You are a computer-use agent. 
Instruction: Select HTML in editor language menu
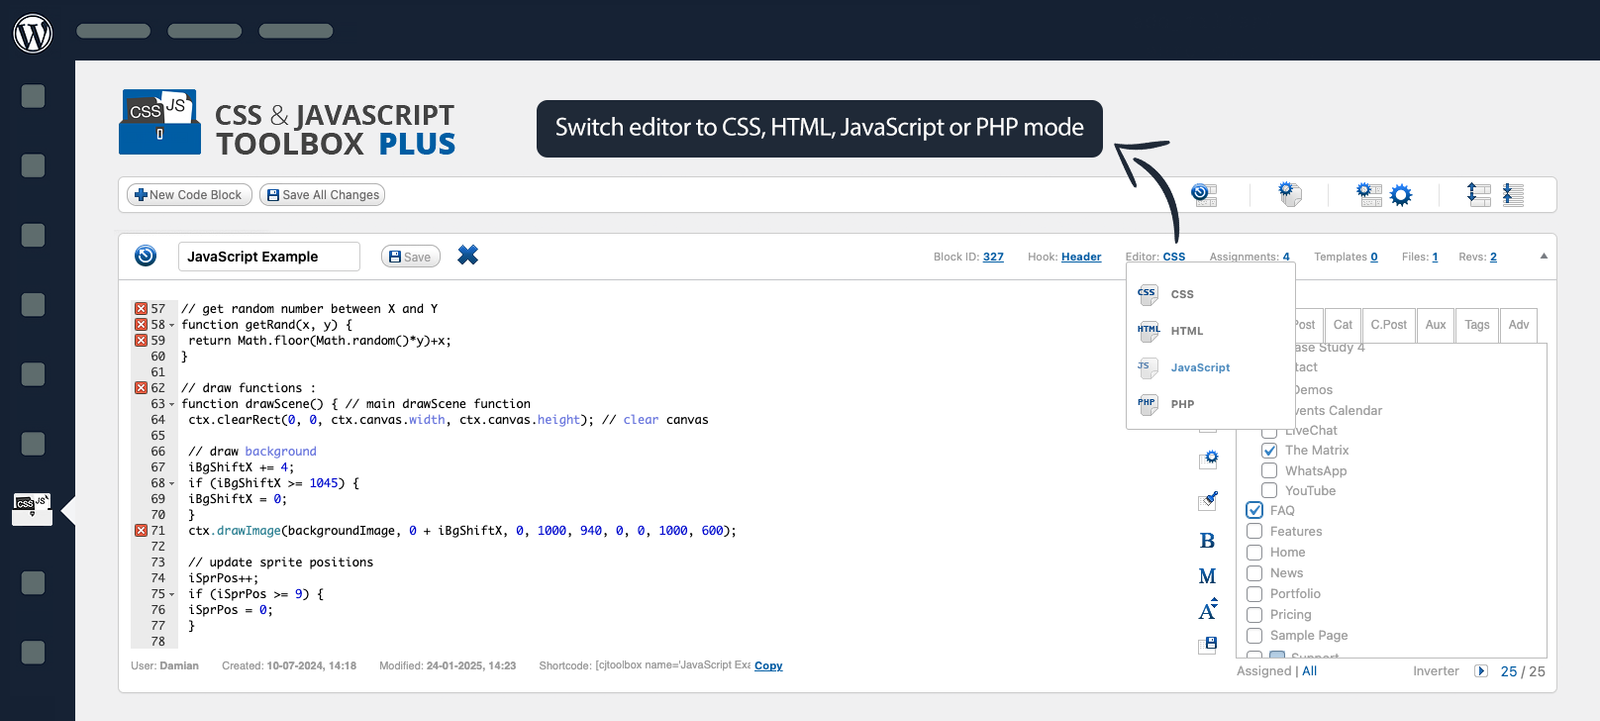click(x=1187, y=331)
